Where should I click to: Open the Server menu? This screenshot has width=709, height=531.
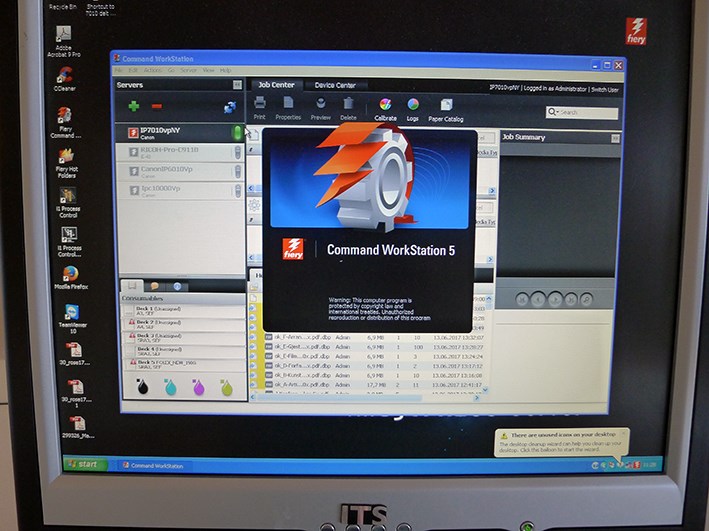click(x=189, y=71)
